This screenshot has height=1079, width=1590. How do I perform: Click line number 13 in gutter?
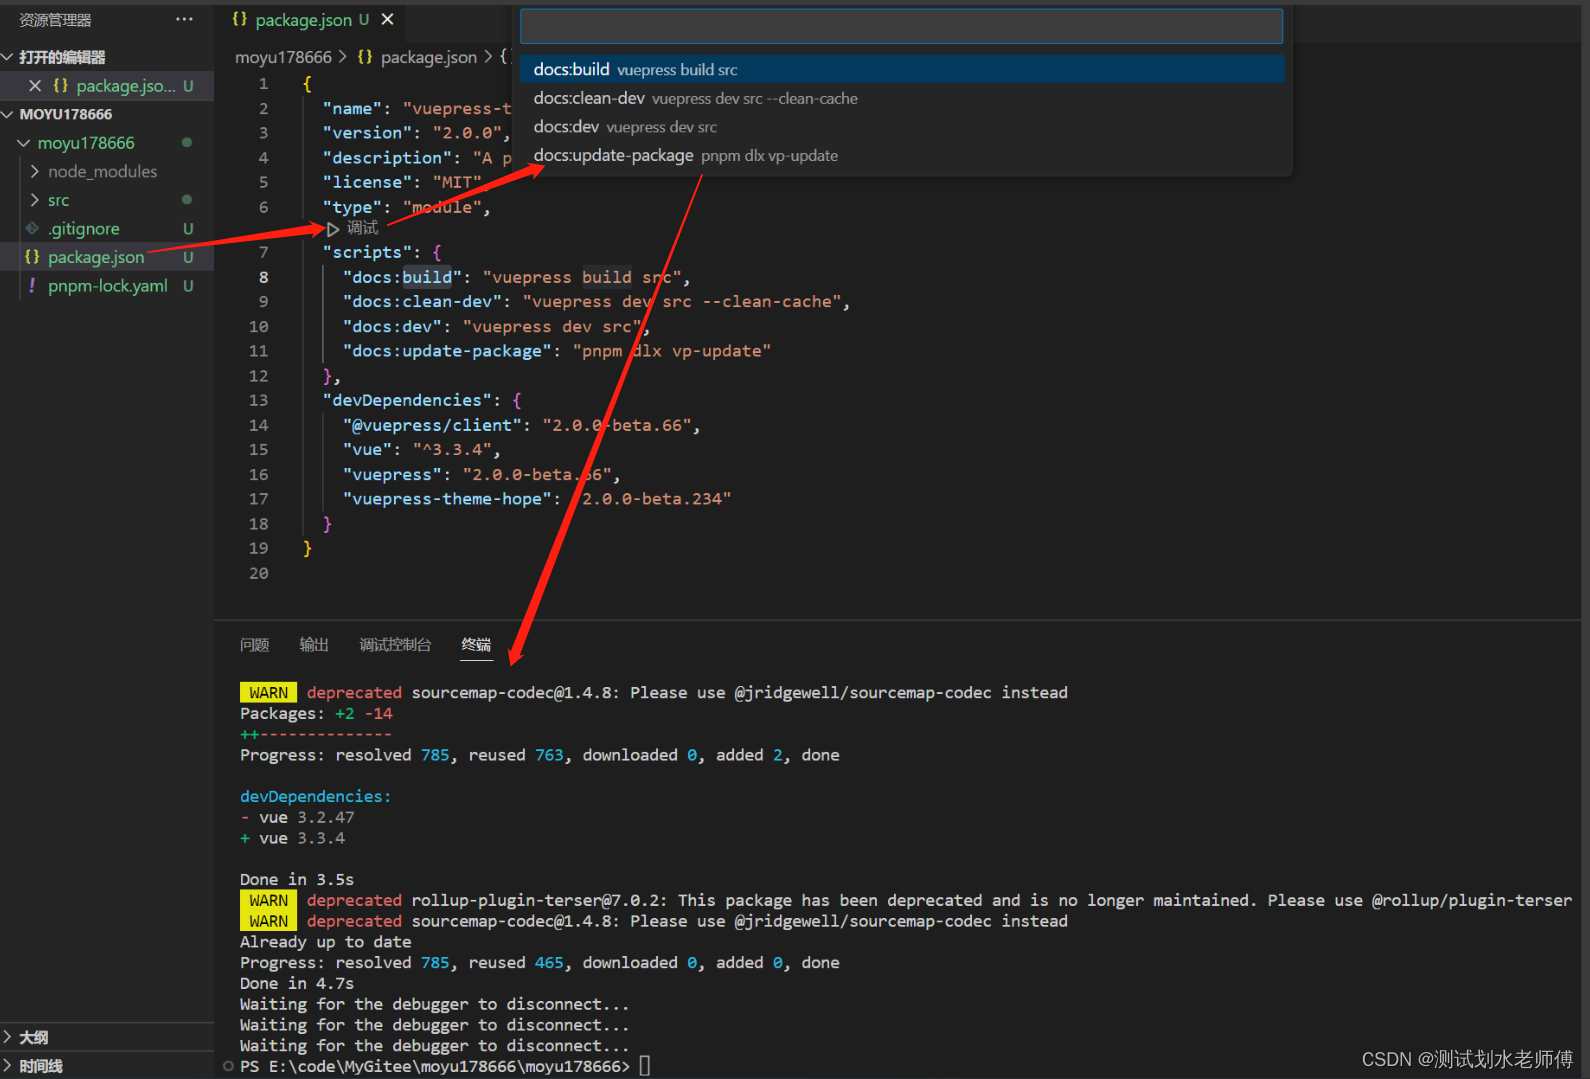(259, 400)
